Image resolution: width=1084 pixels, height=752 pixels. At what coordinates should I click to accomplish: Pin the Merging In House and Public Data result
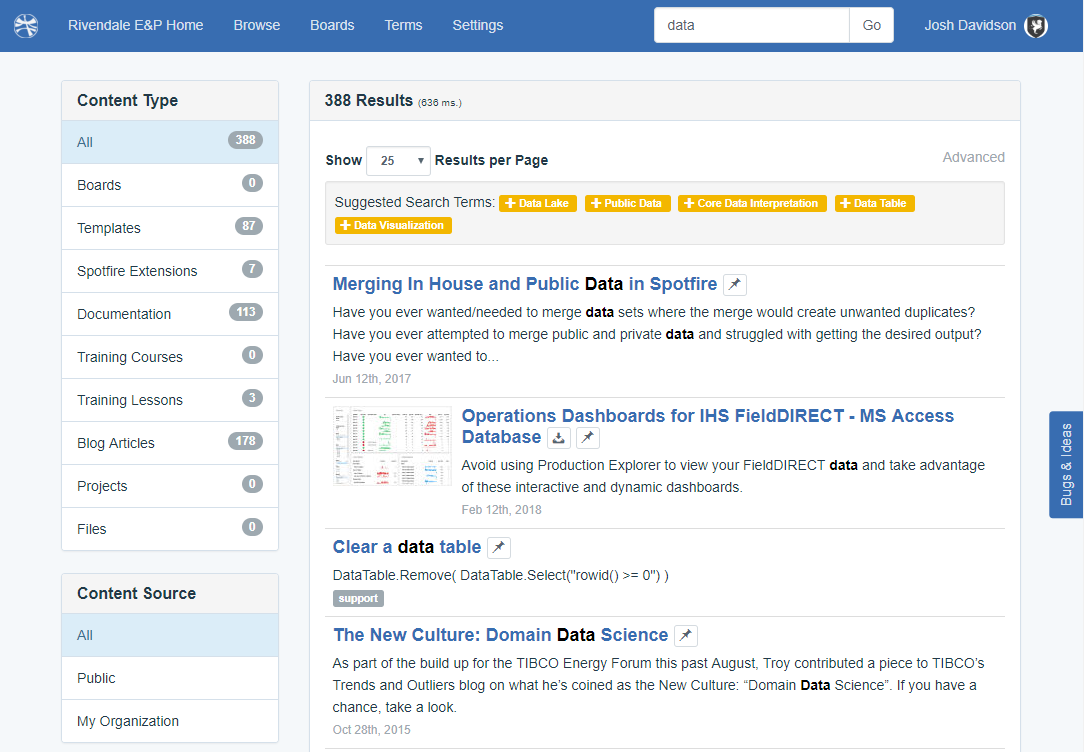(x=734, y=284)
